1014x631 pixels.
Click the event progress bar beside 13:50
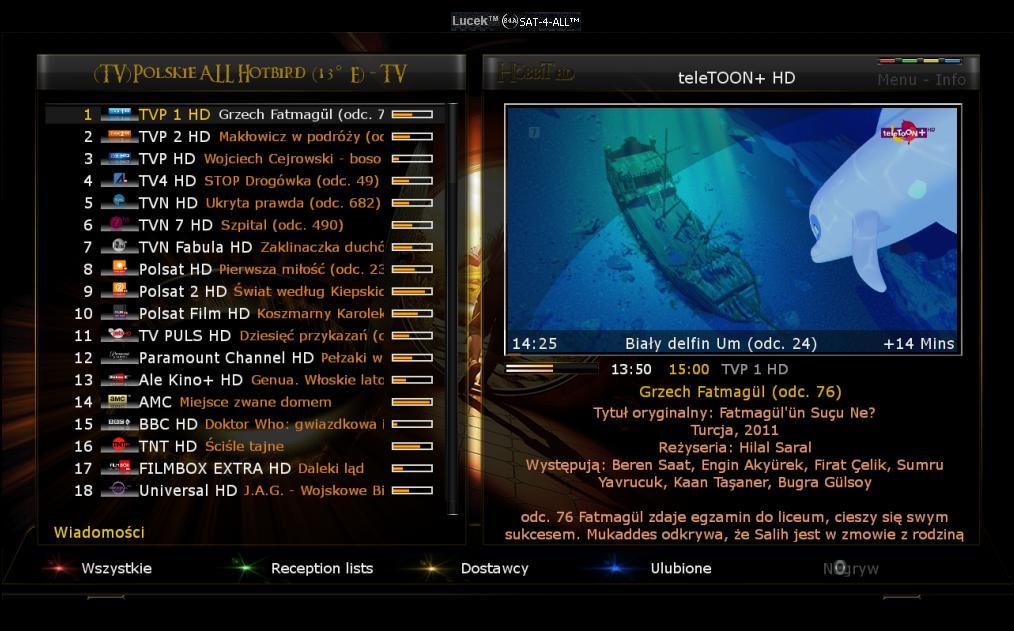point(550,368)
